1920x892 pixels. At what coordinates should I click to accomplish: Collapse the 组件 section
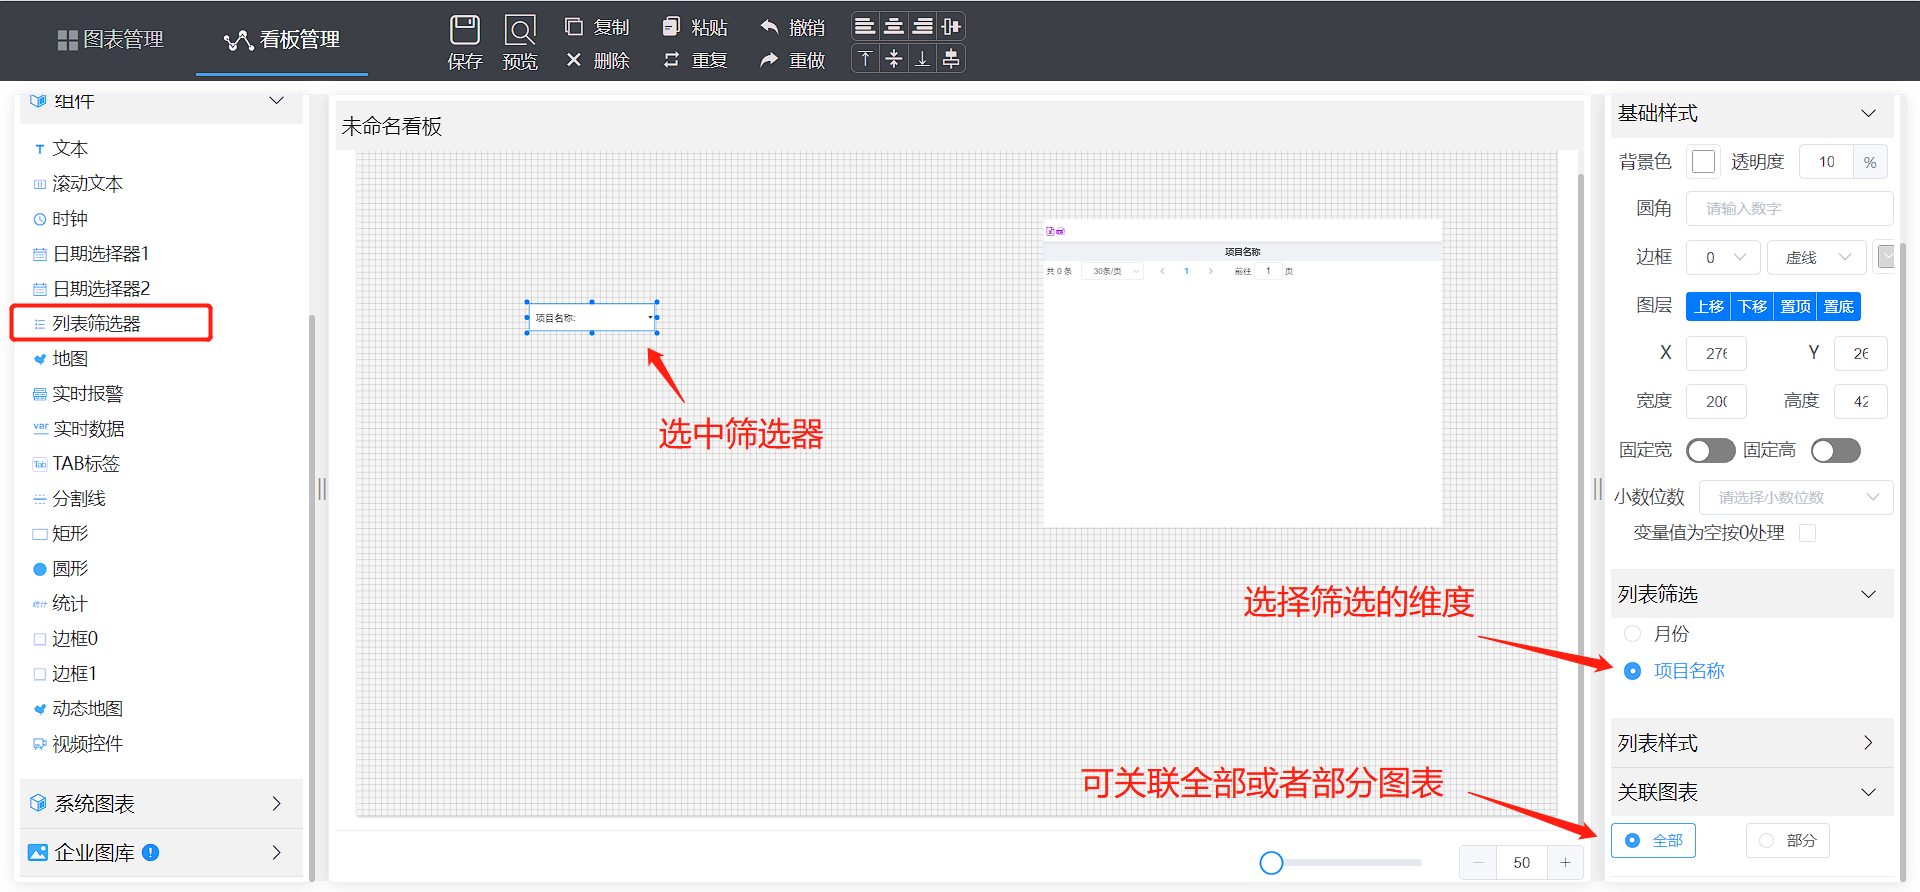pos(277,101)
